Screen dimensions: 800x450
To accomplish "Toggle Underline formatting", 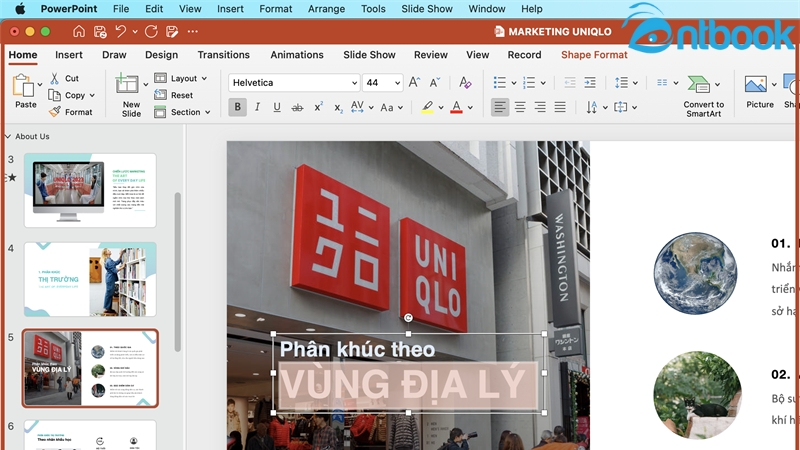I will [x=277, y=107].
